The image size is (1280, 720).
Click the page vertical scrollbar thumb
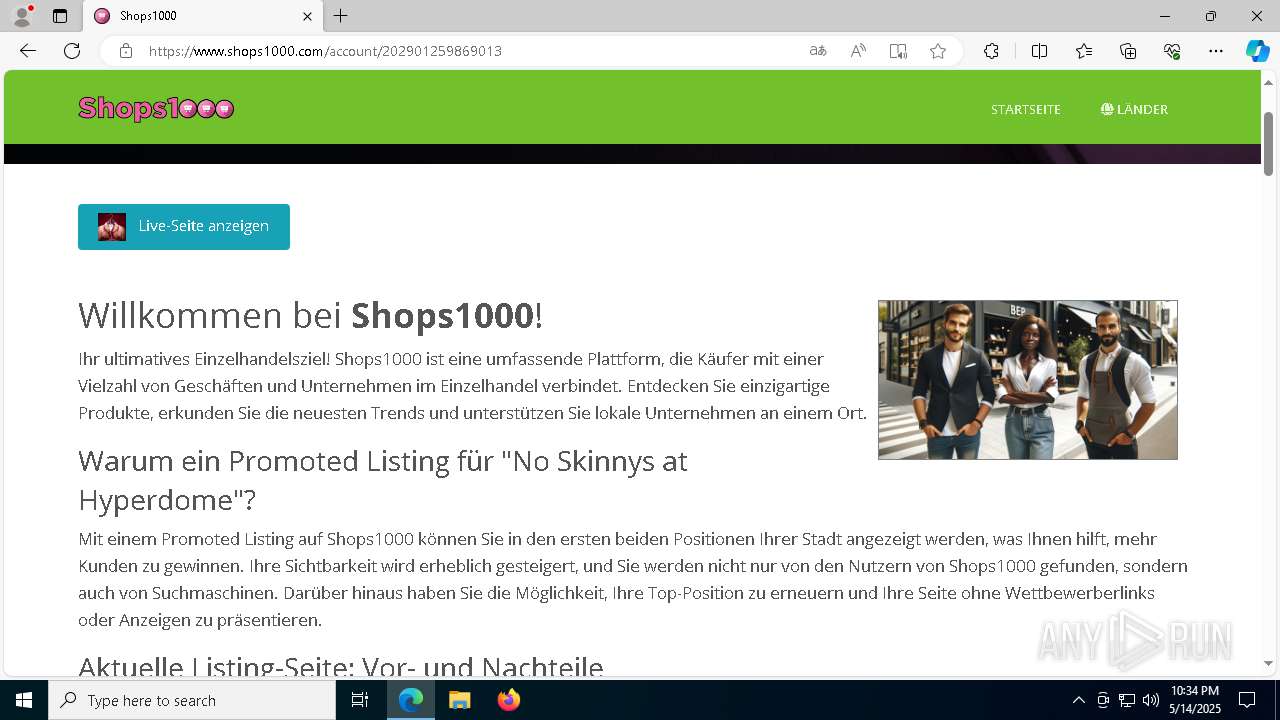click(x=1269, y=143)
